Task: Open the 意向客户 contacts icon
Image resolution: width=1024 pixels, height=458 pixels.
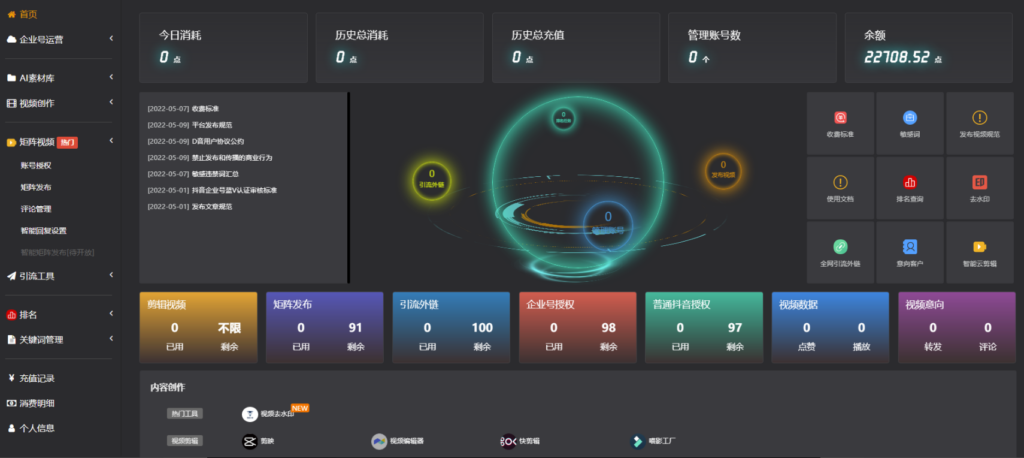Action: point(910,247)
